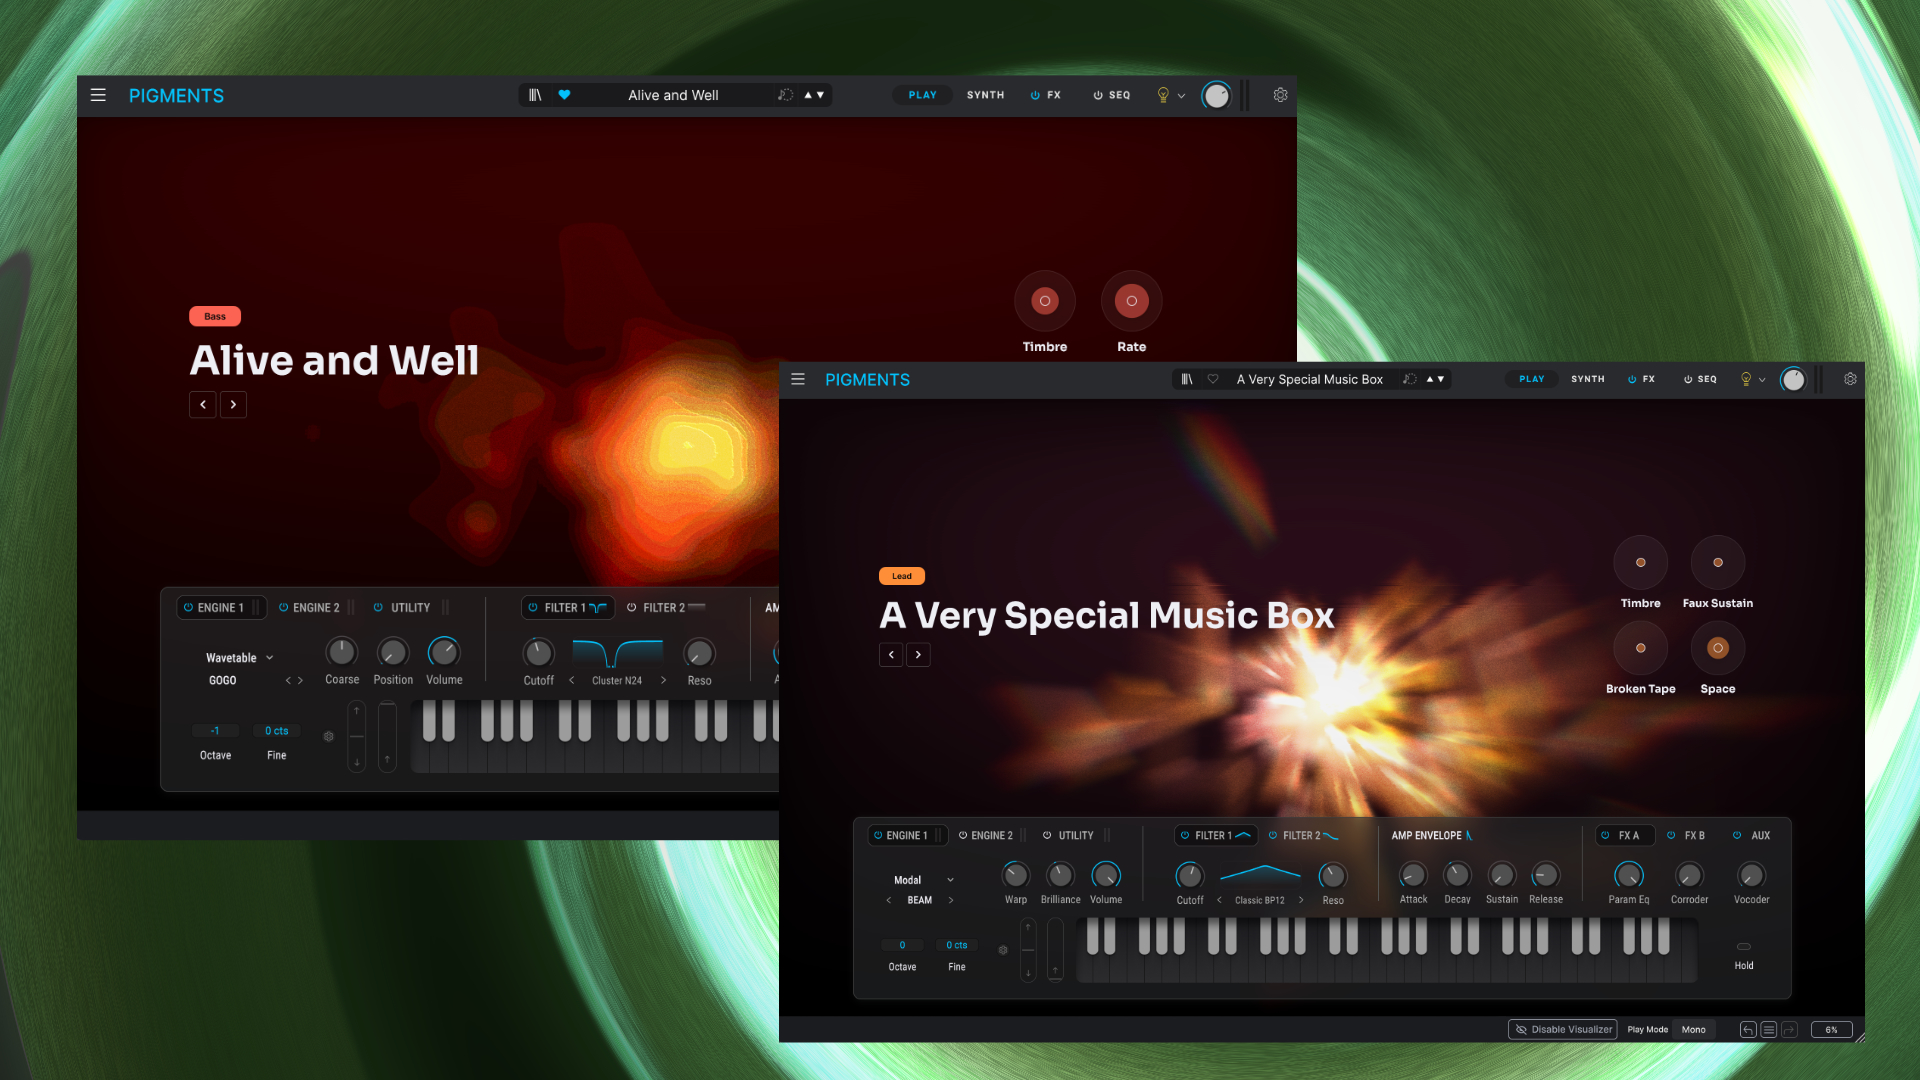Click the Disable Visualizer button
Screen dimensions: 1920x1080
point(1562,1029)
